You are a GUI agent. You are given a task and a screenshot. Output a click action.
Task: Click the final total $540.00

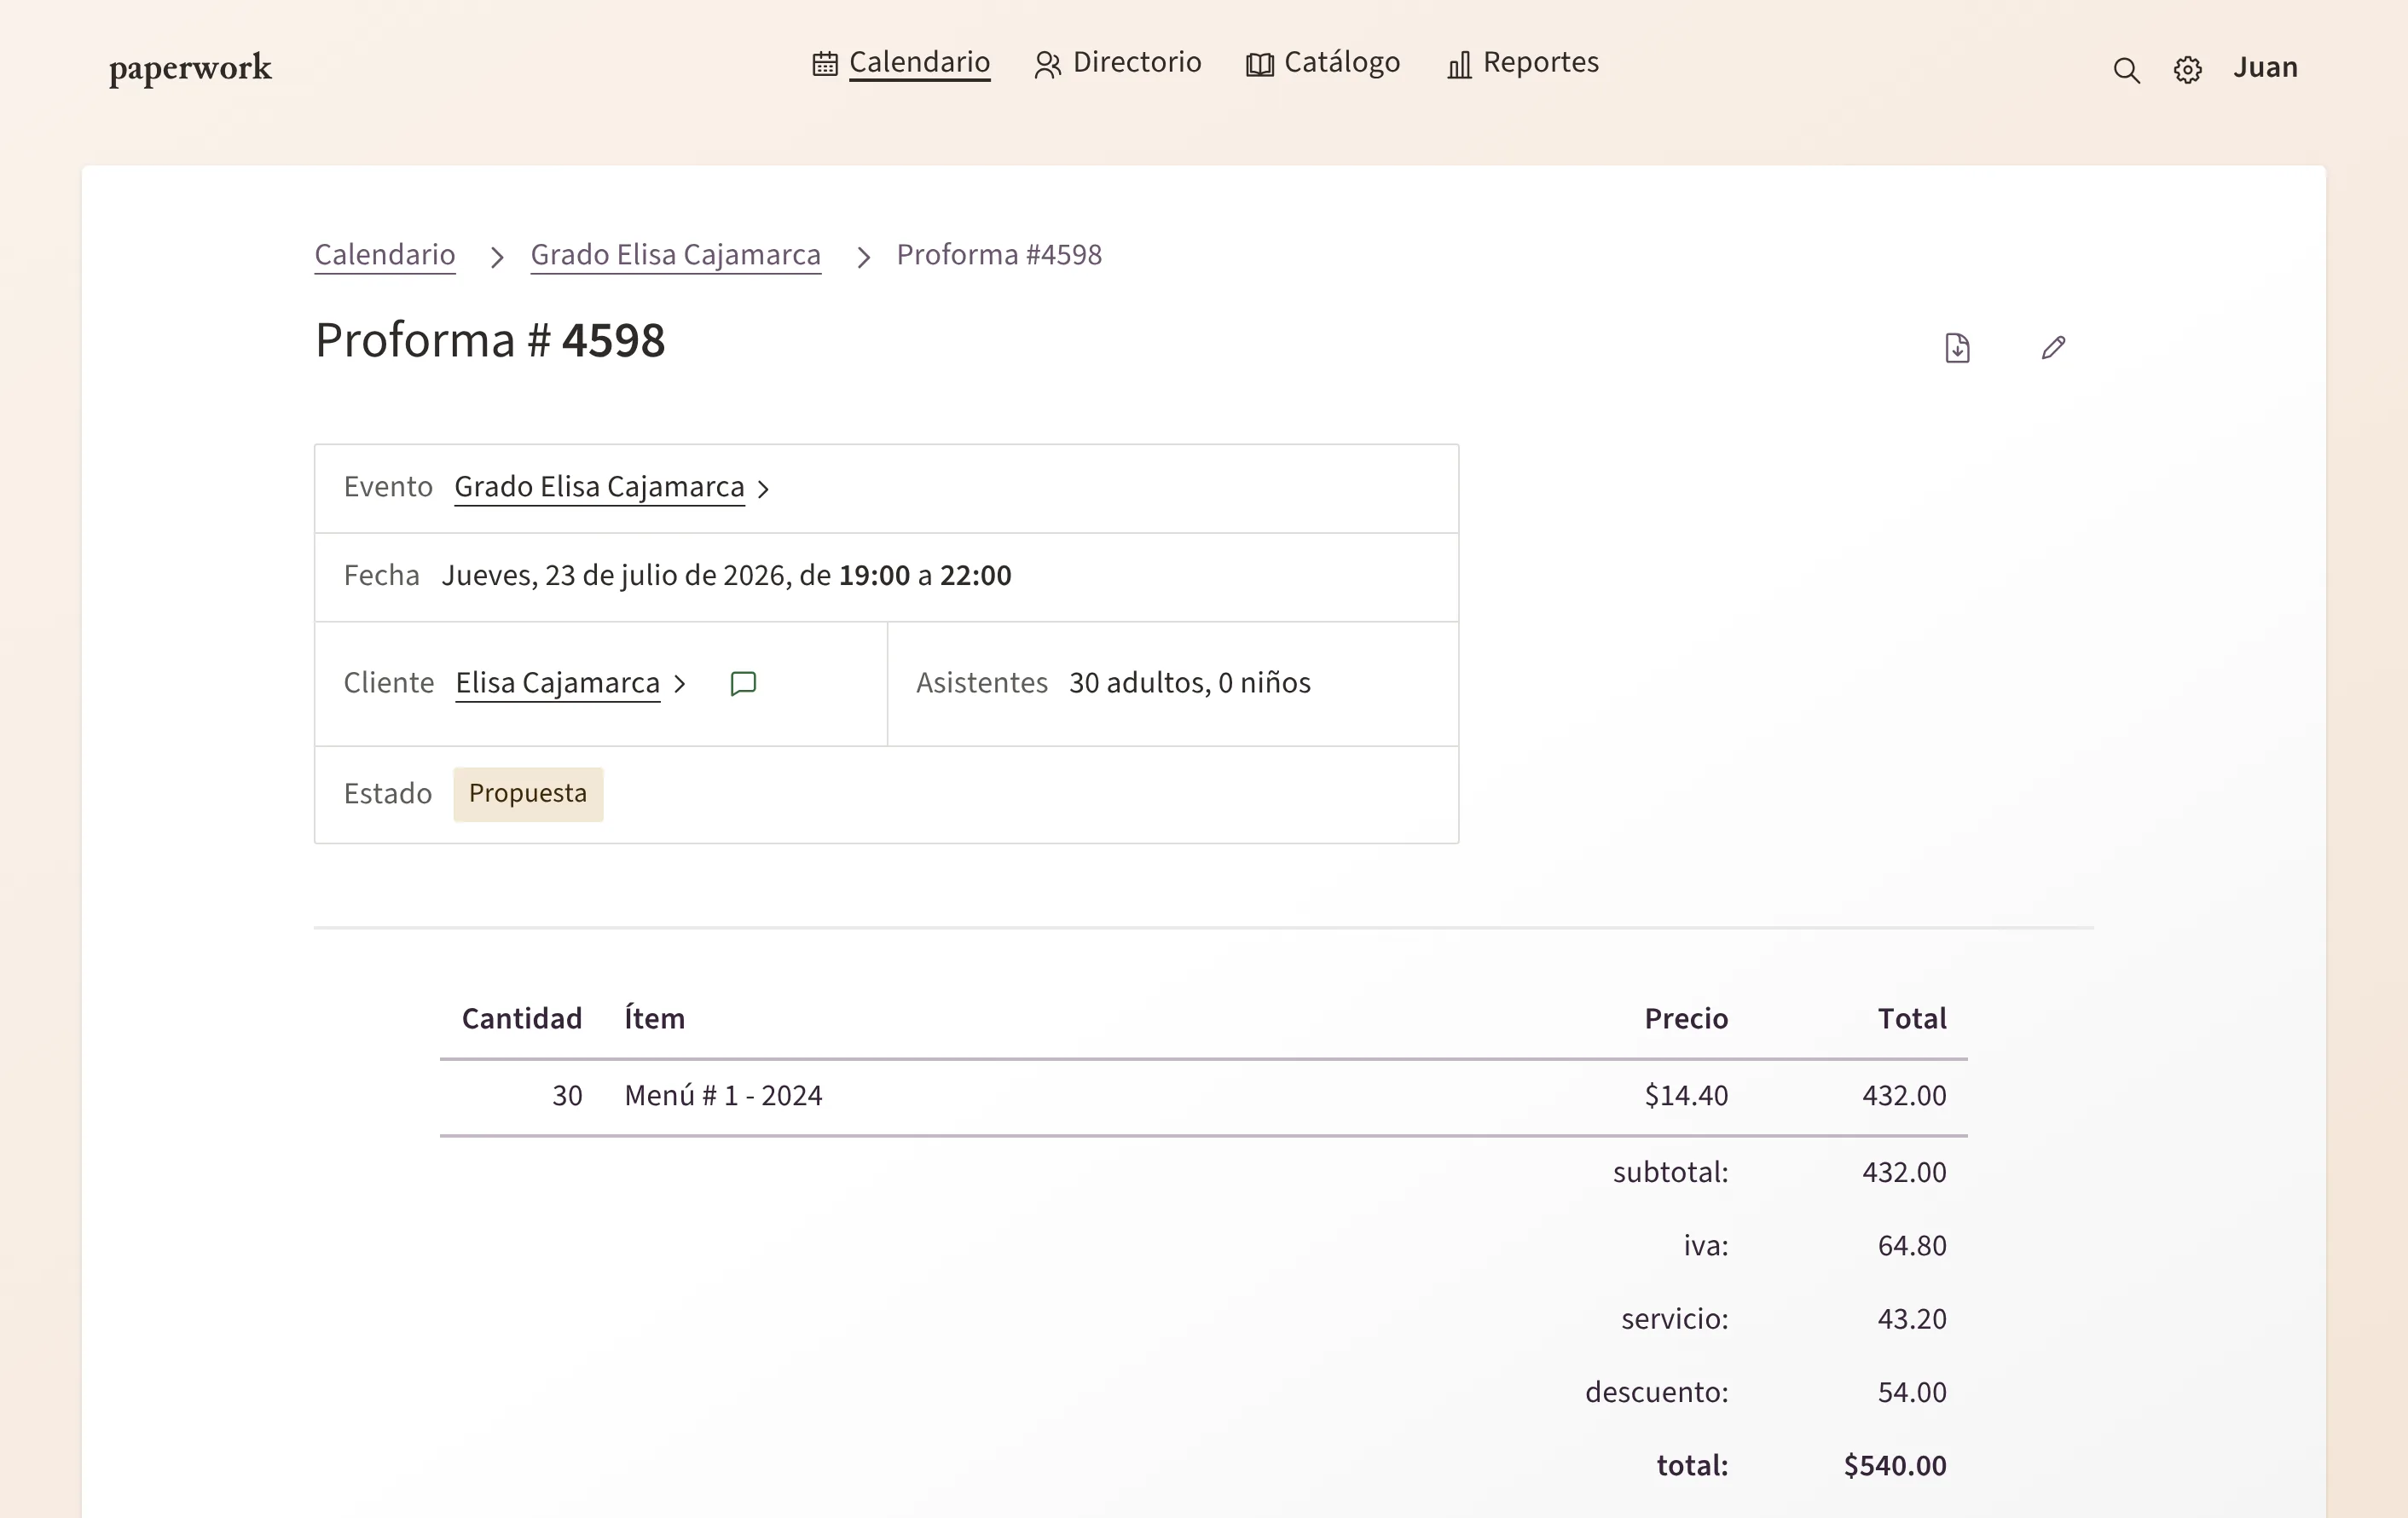[x=1895, y=1466]
